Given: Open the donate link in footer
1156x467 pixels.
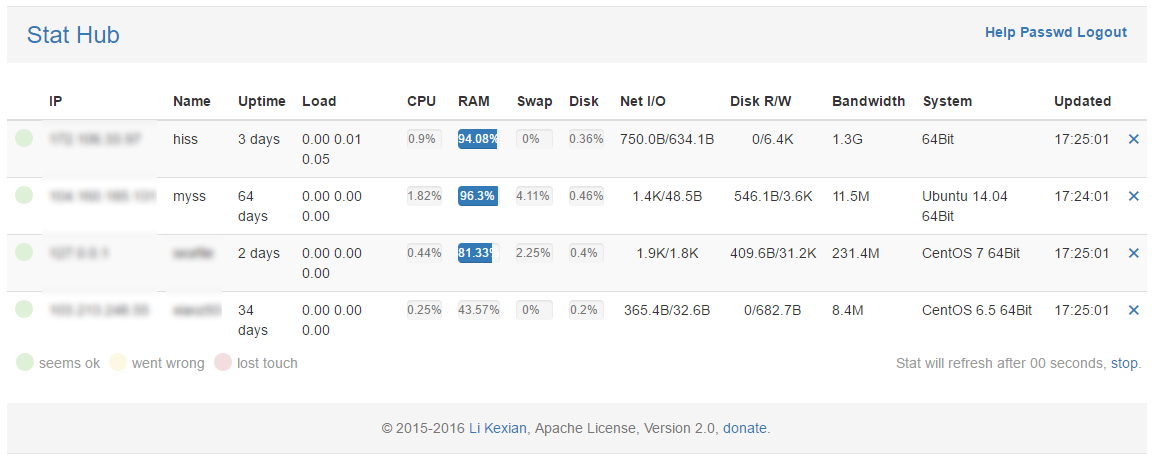Looking at the screenshot, I should tap(745, 428).
